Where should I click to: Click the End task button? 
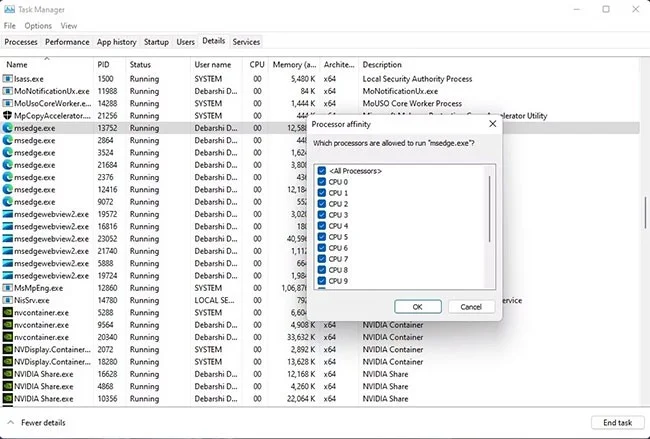tap(610, 423)
